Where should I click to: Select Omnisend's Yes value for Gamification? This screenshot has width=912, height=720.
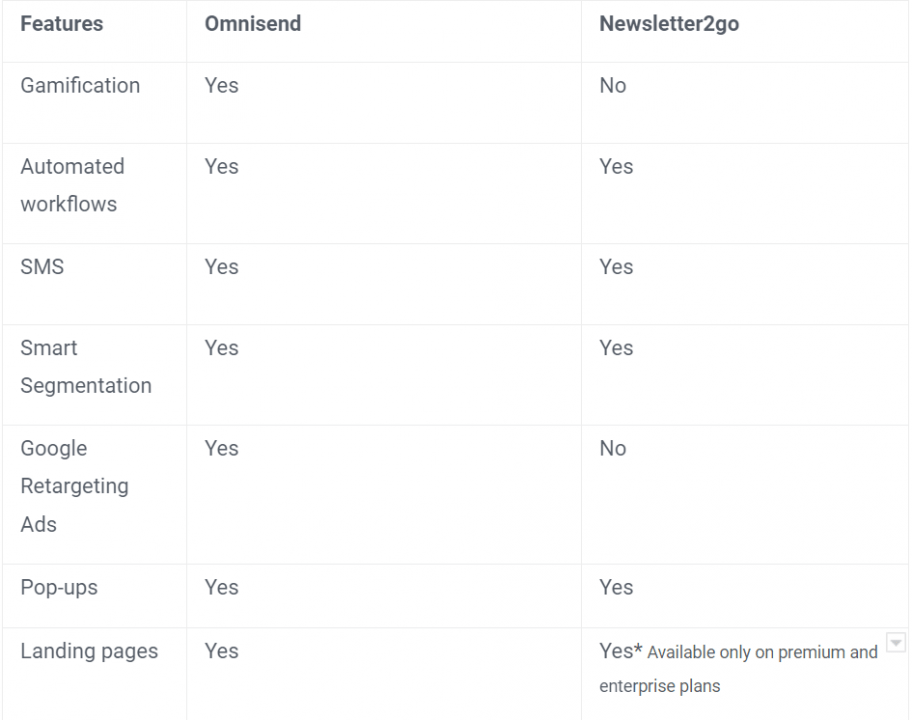click(221, 85)
